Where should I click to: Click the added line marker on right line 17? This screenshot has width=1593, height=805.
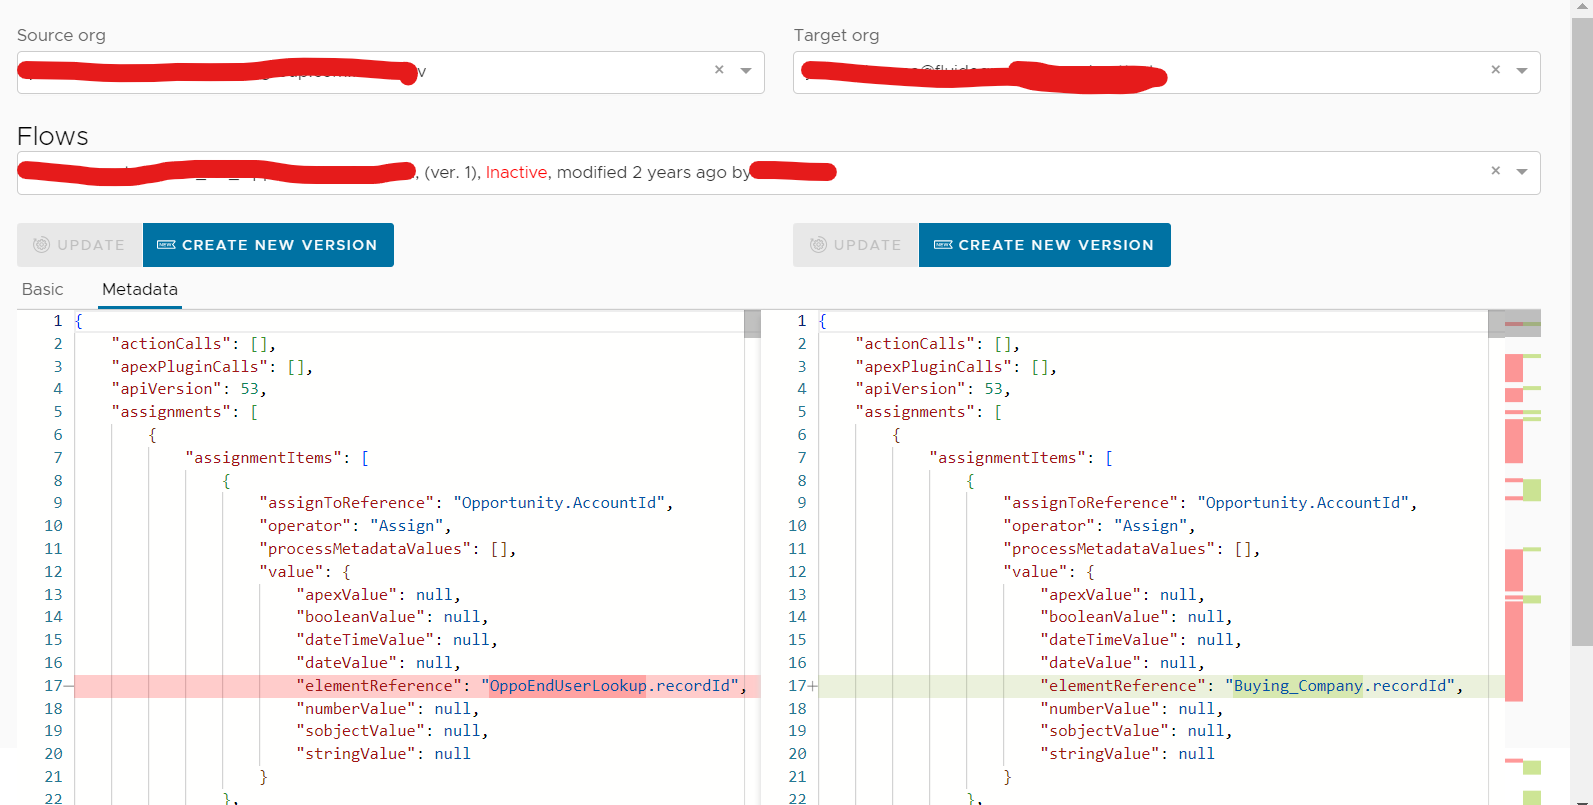(813, 686)
